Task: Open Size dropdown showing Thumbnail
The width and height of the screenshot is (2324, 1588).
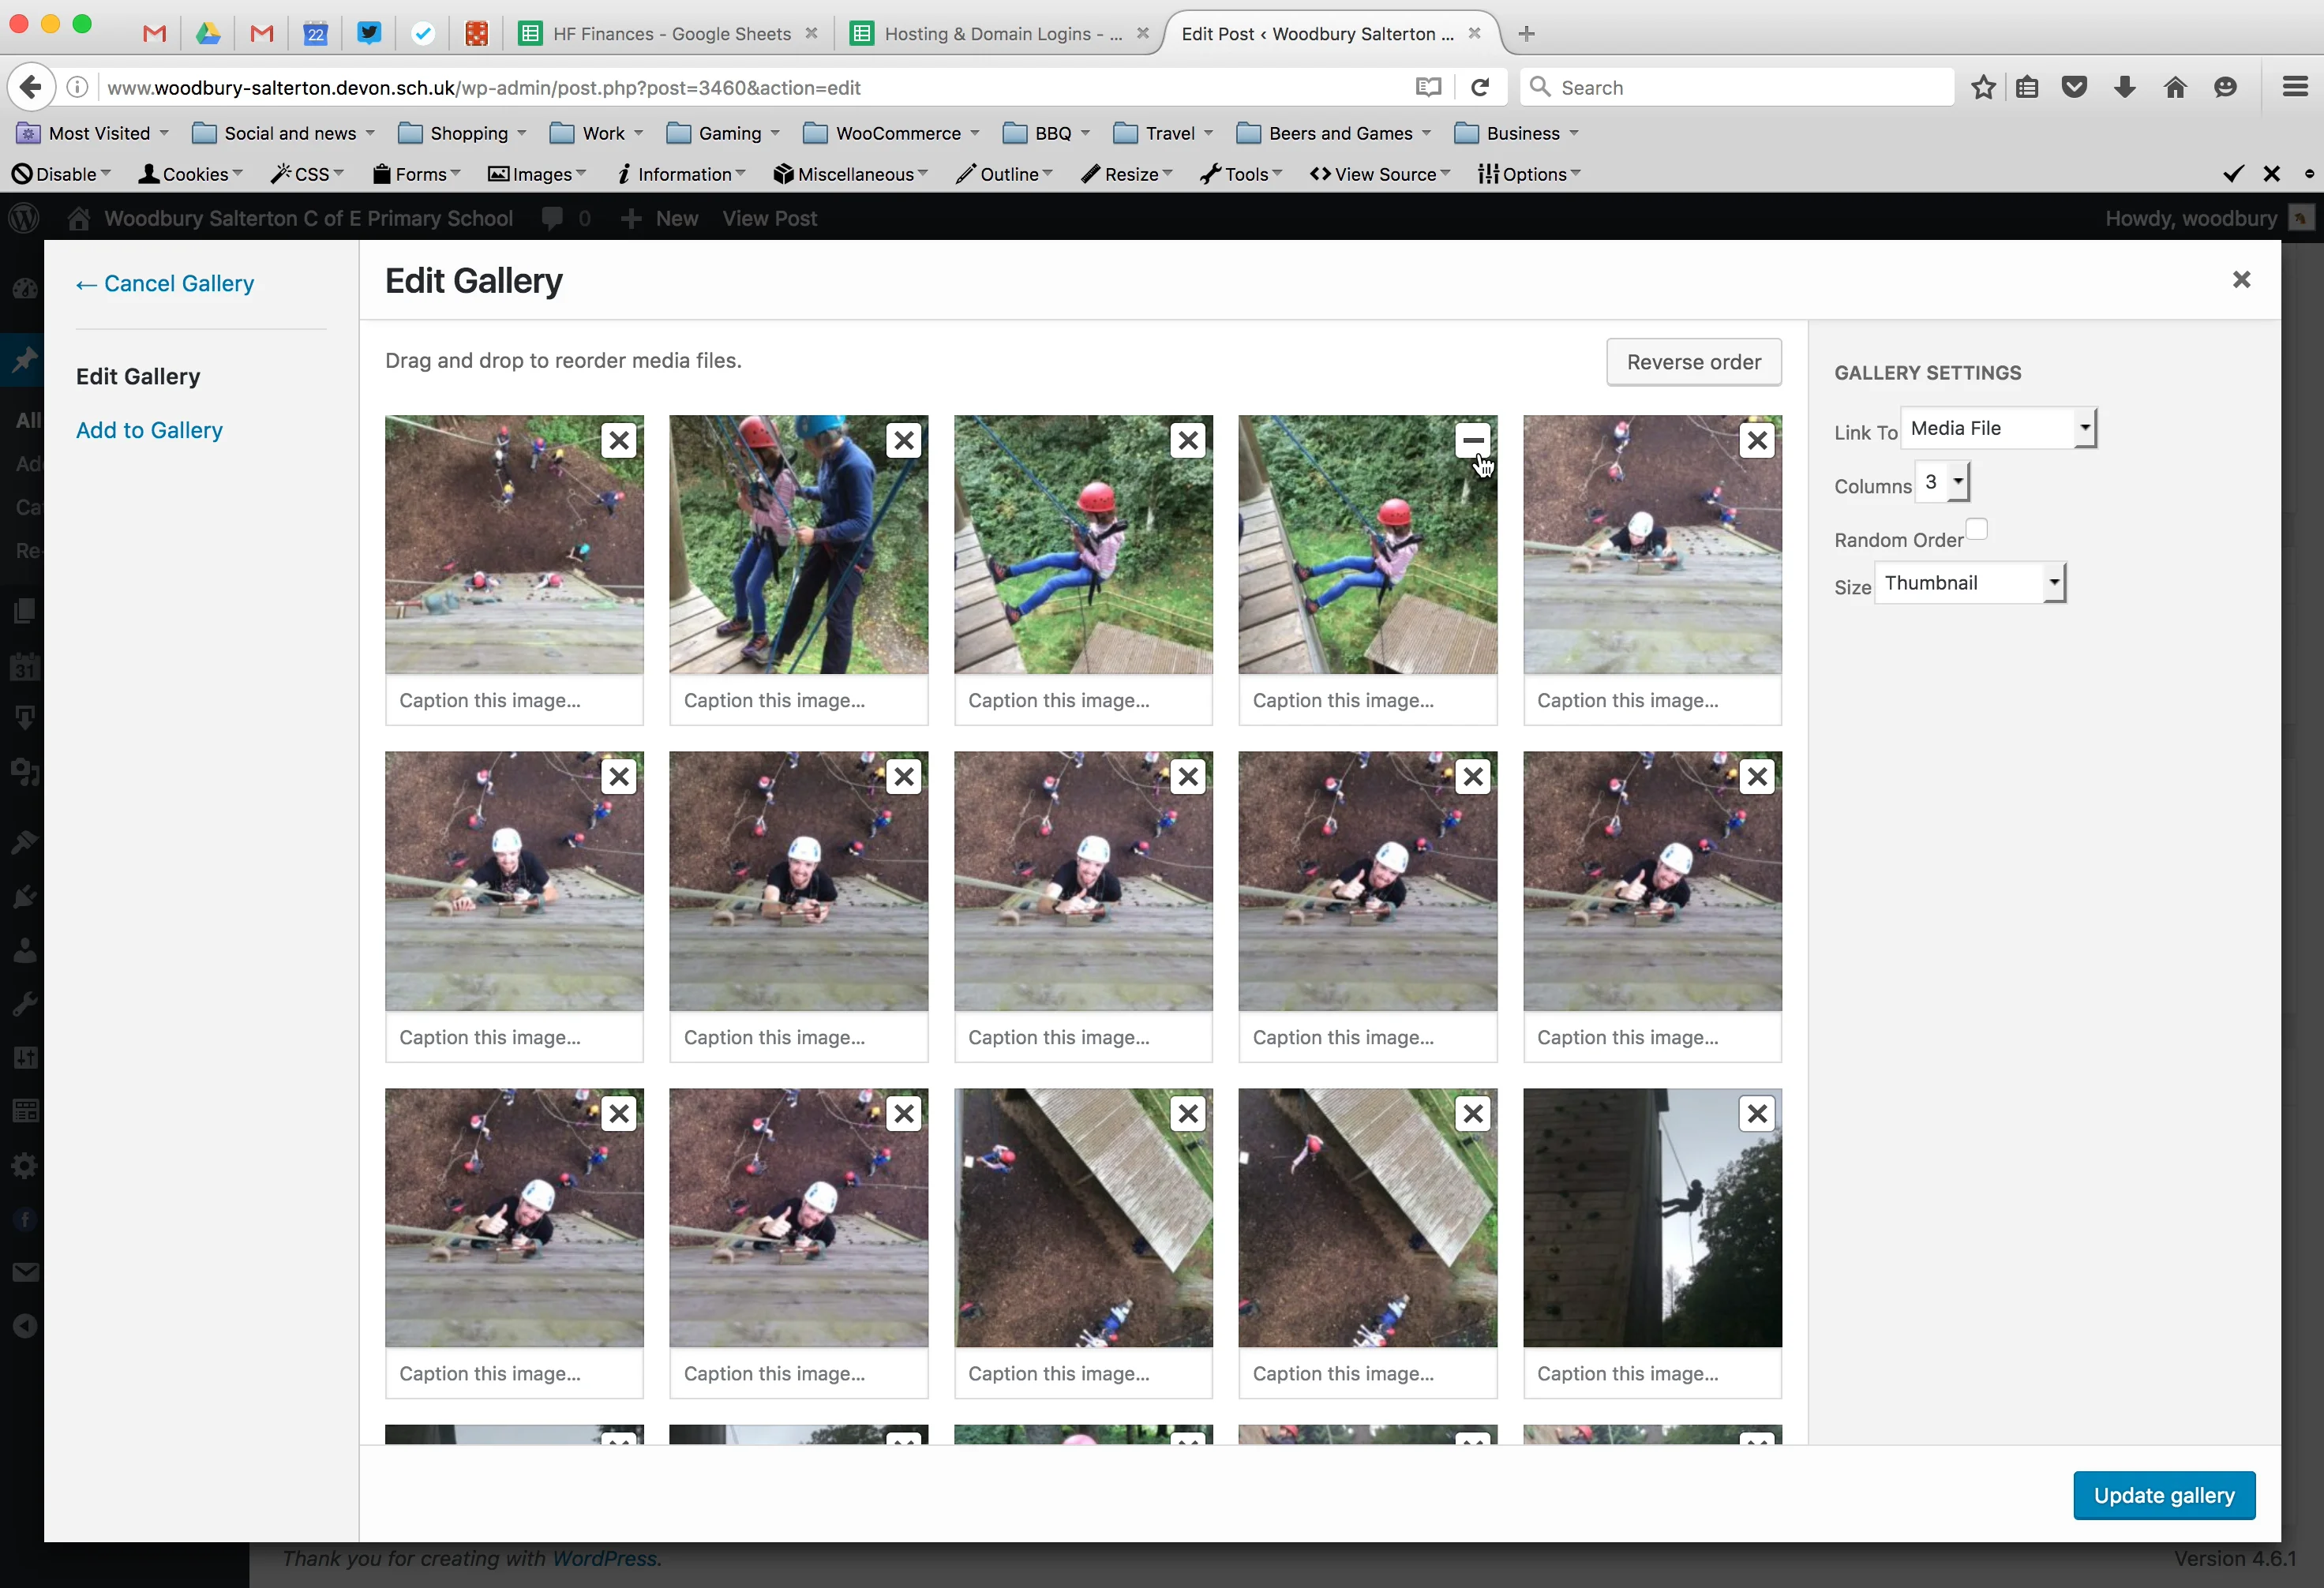Action: pos(1970,583)
